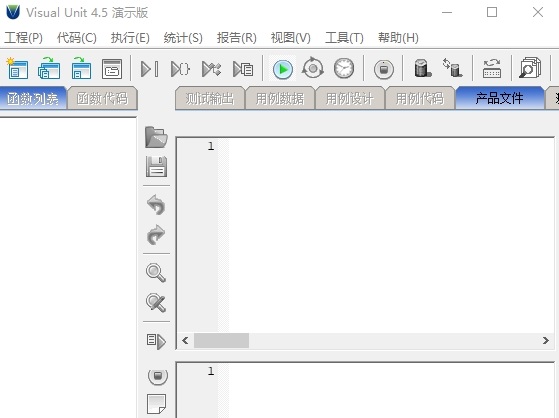
Task: Click the horizontal scrollbar thumb in editor
Action: coord(221,341)
